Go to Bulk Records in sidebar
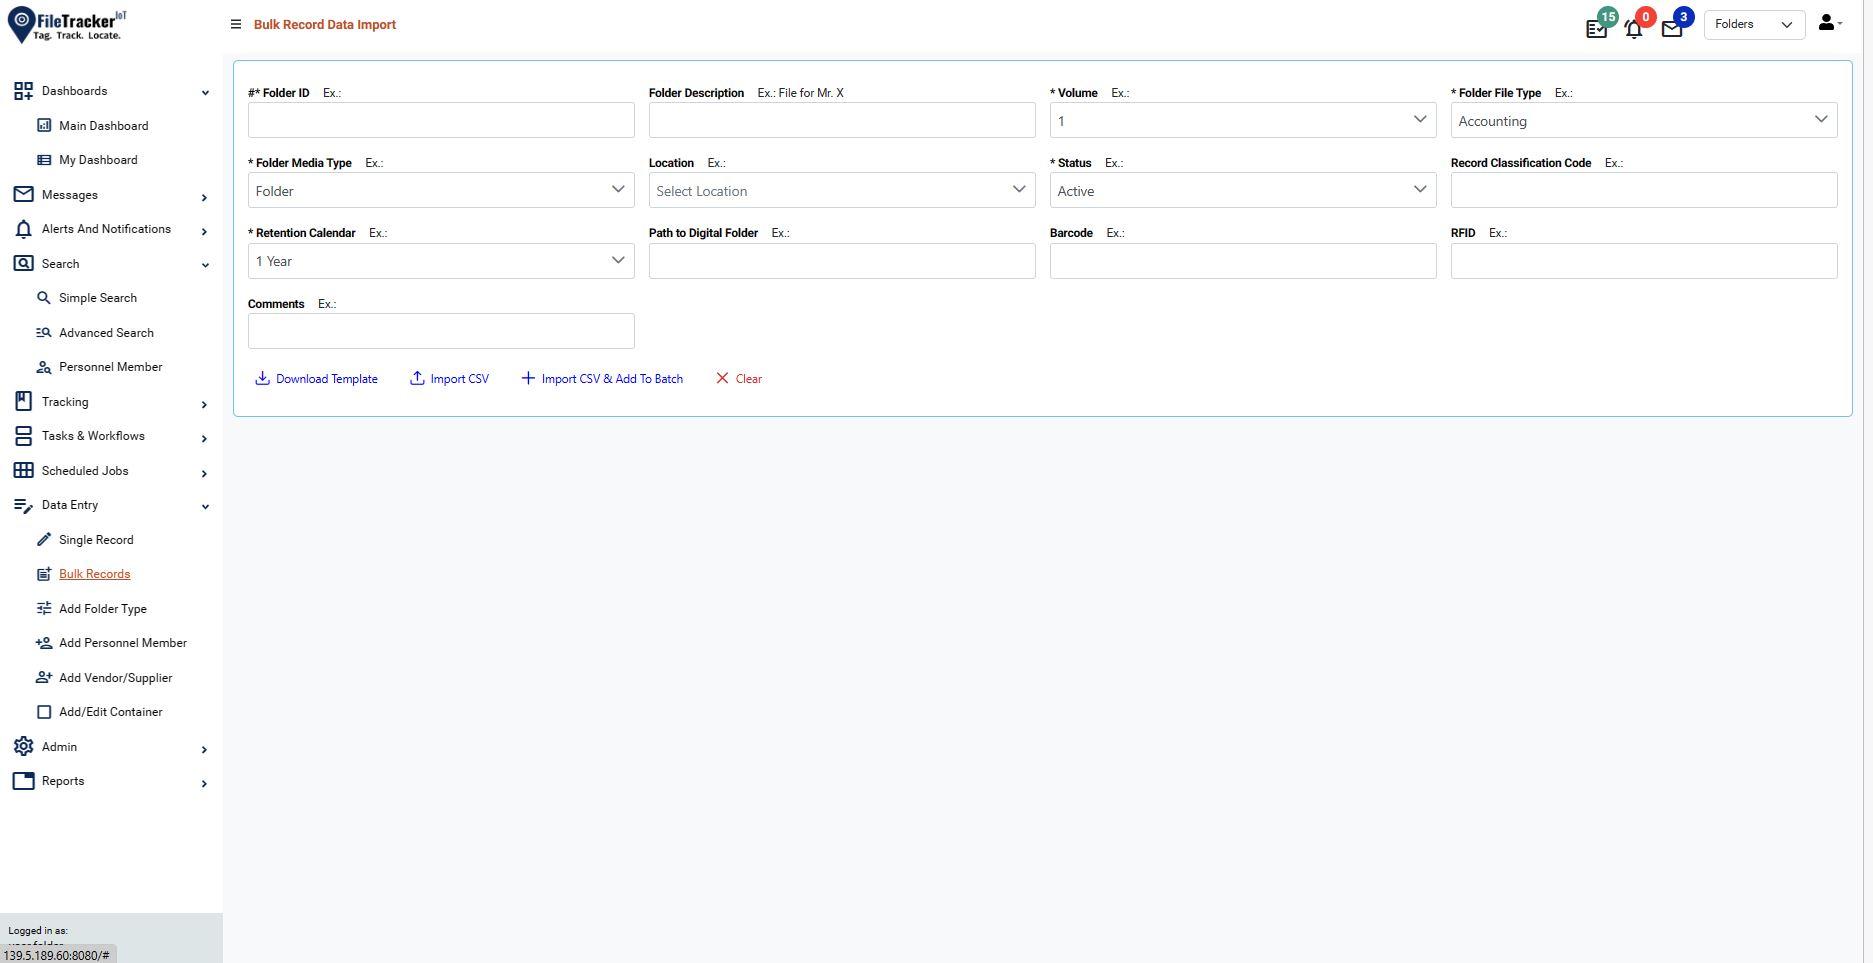Viewport: 1873px width, 963px height. 94,573
